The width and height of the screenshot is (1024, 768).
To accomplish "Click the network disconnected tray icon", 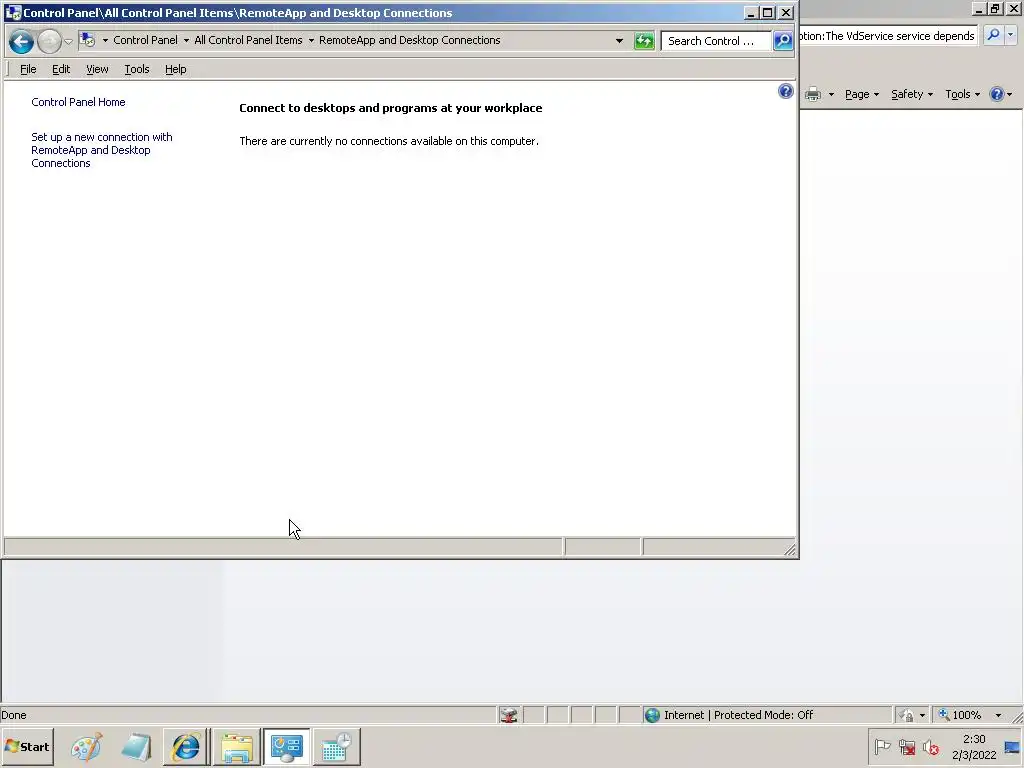I will click(906, 746).
